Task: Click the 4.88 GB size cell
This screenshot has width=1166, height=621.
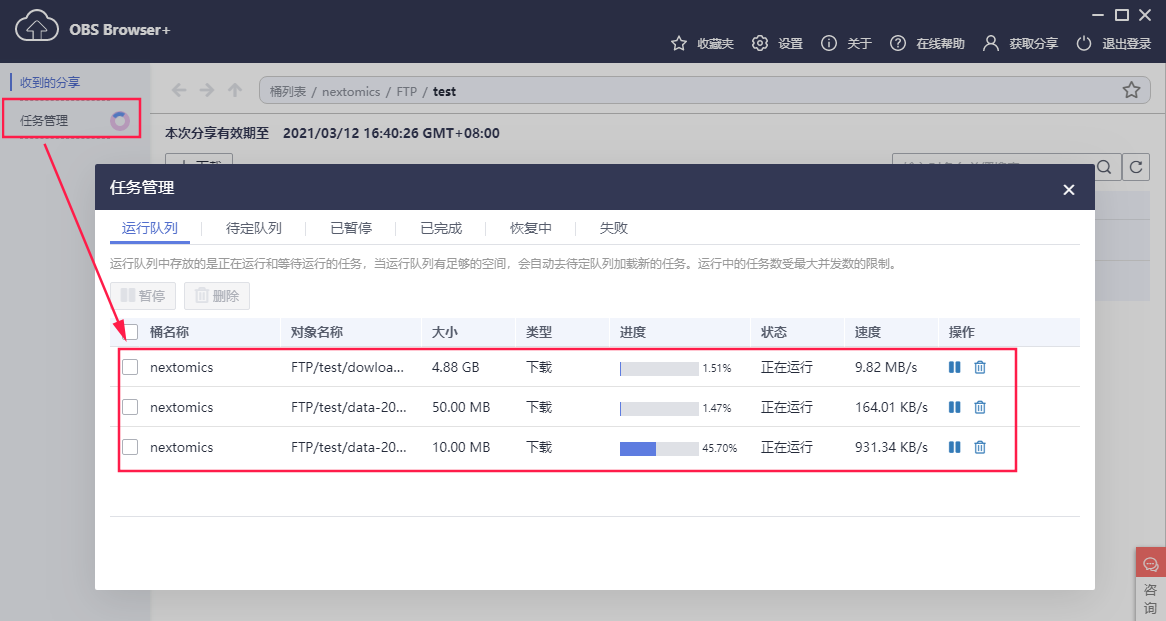Action: point(455,367)
